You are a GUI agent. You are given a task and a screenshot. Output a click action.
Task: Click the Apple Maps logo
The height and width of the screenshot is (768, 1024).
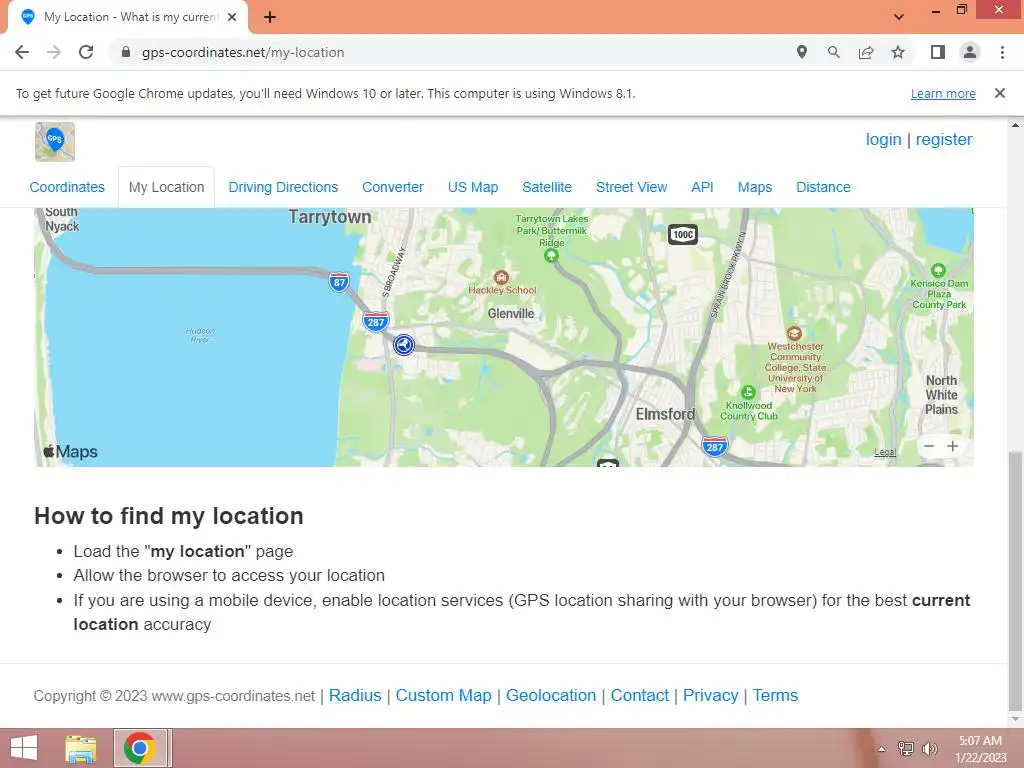(x=71, y=451)
